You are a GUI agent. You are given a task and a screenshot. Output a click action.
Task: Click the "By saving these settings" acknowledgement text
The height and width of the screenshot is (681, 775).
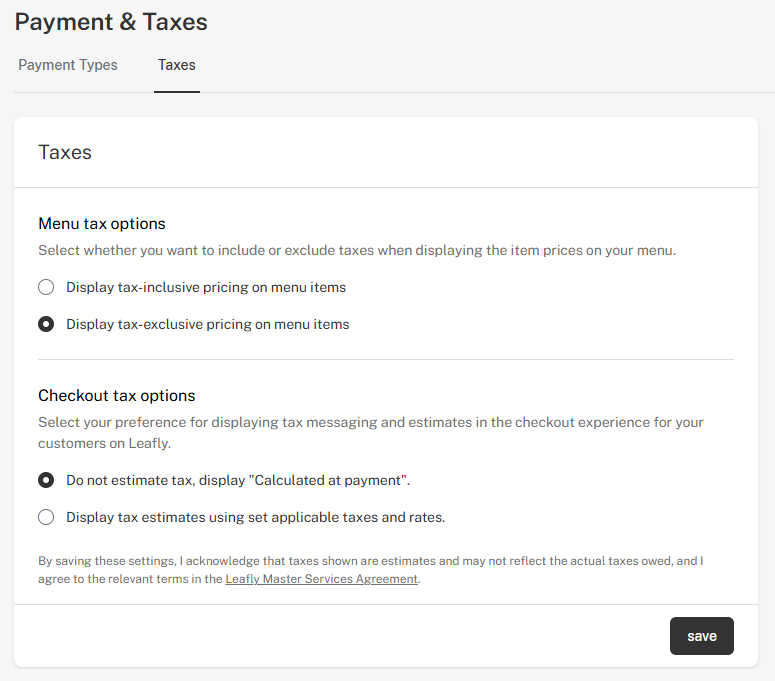371,570
